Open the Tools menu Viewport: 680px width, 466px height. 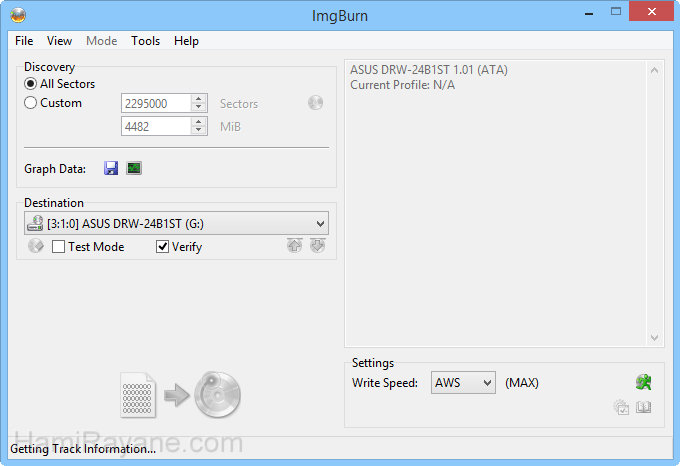pyautogui.click(x=146, y=41)
